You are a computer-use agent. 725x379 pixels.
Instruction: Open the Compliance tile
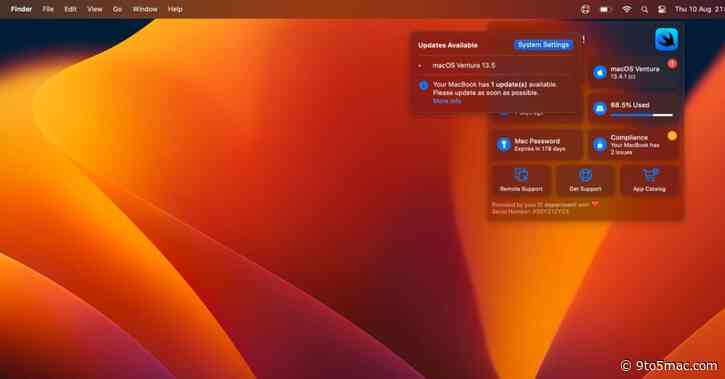point(633,145)
